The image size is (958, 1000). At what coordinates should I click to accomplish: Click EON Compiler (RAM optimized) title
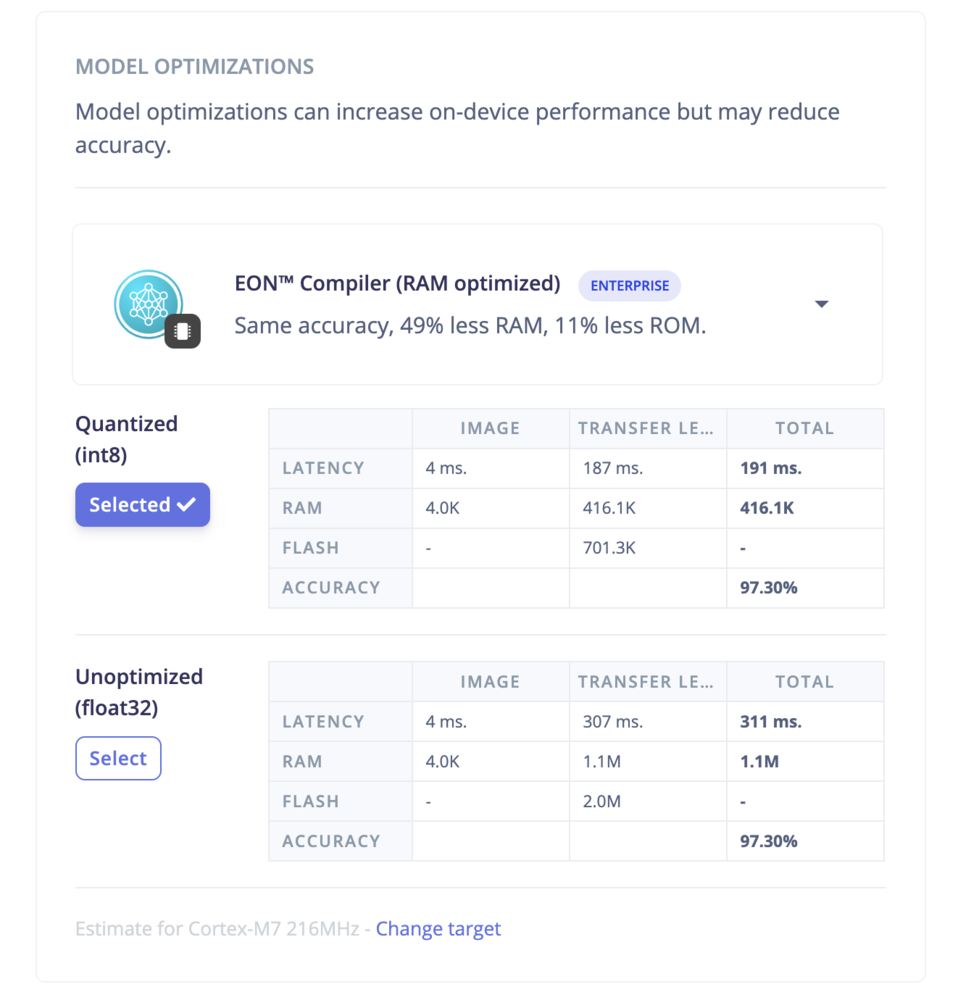coord(397,283)
